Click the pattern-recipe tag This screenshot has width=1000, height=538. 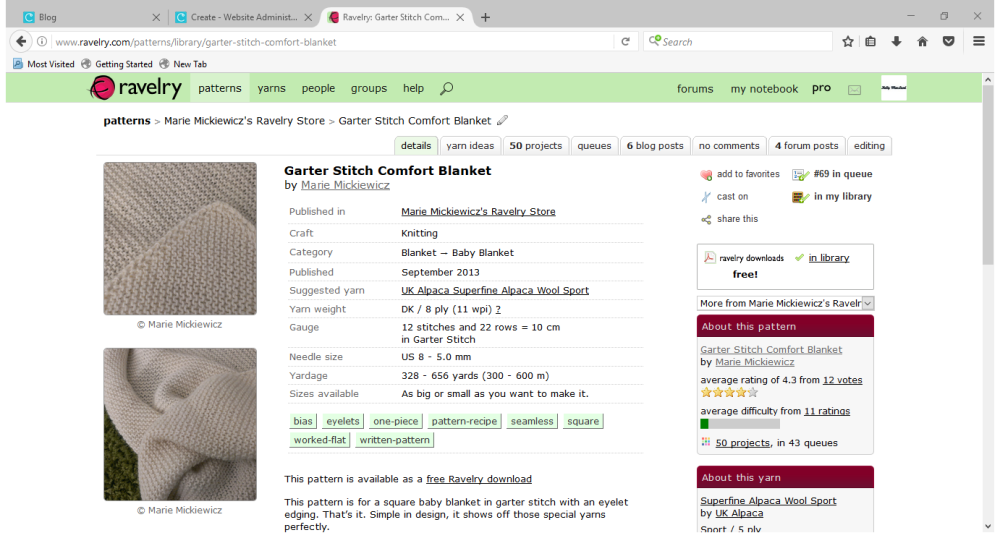coord(464,421)
